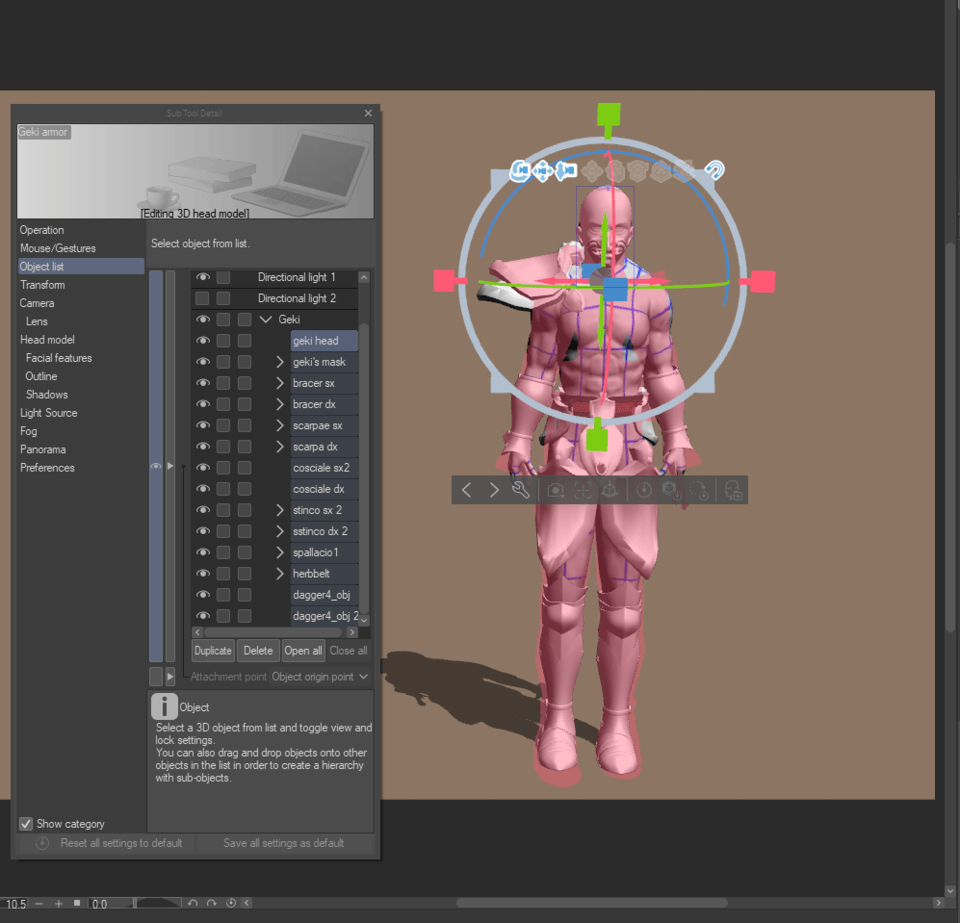The image size is (960, 923).
Task: Hide Directional light 1 using eye icon
Action: 203,277
